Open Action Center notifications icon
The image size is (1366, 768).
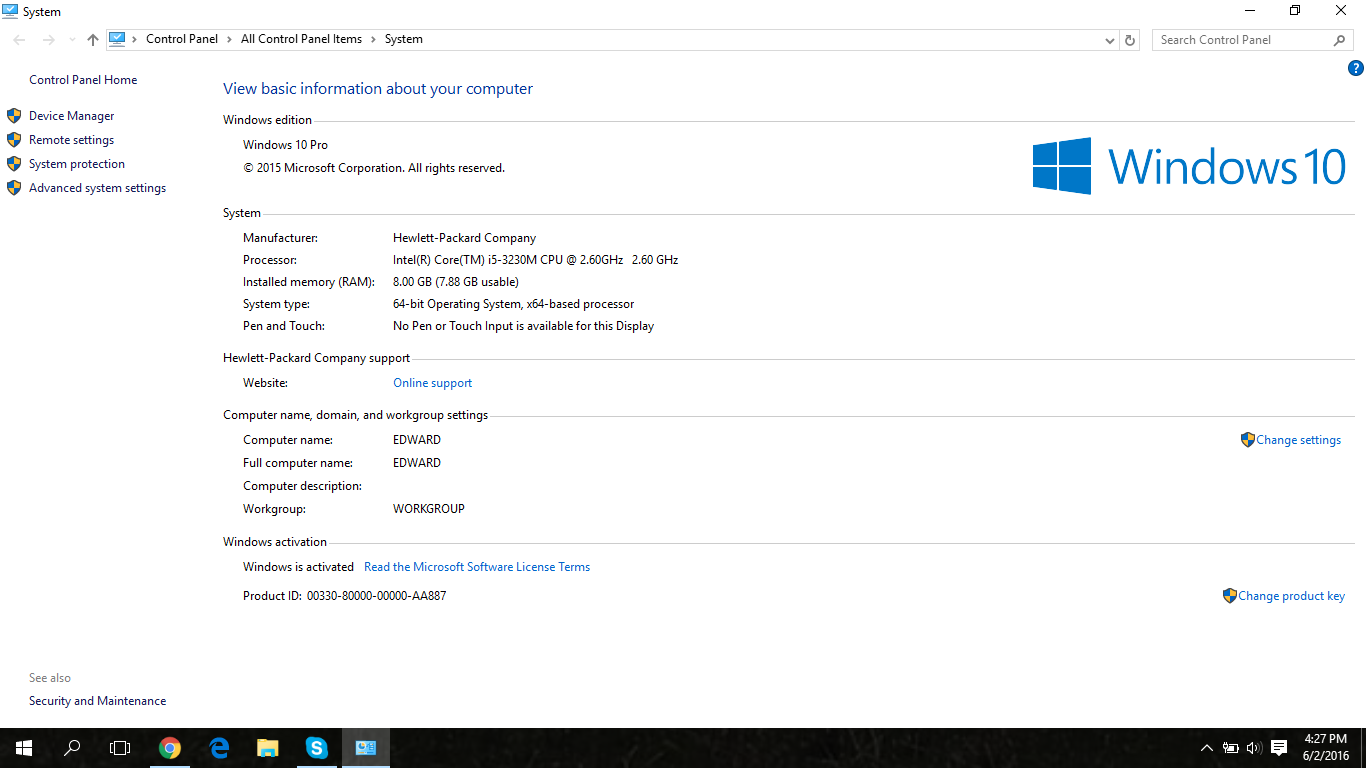pyautogui.click(x=1279, y=748)
